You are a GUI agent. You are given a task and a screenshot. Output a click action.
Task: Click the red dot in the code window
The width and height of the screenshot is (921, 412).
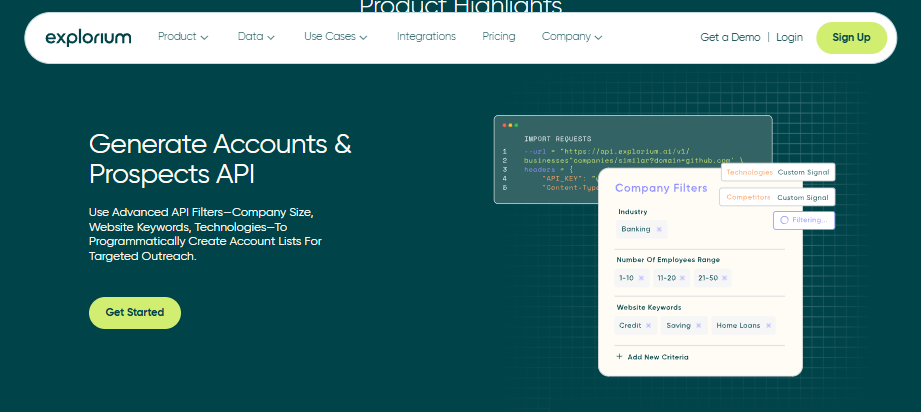[x=504, y=125]
